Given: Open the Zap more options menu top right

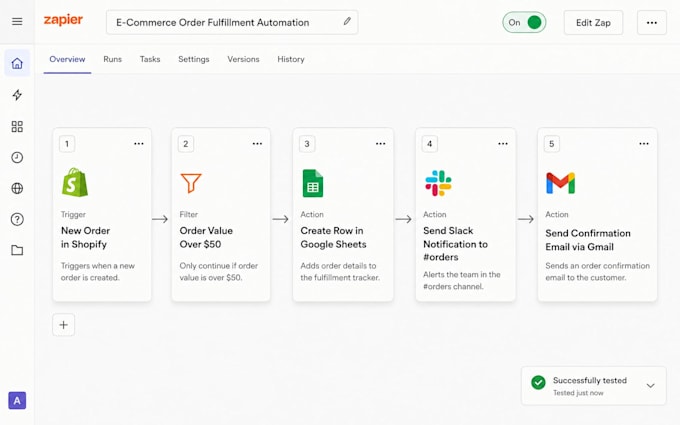Looking at the screenshot, I should (x=652, y=23).
